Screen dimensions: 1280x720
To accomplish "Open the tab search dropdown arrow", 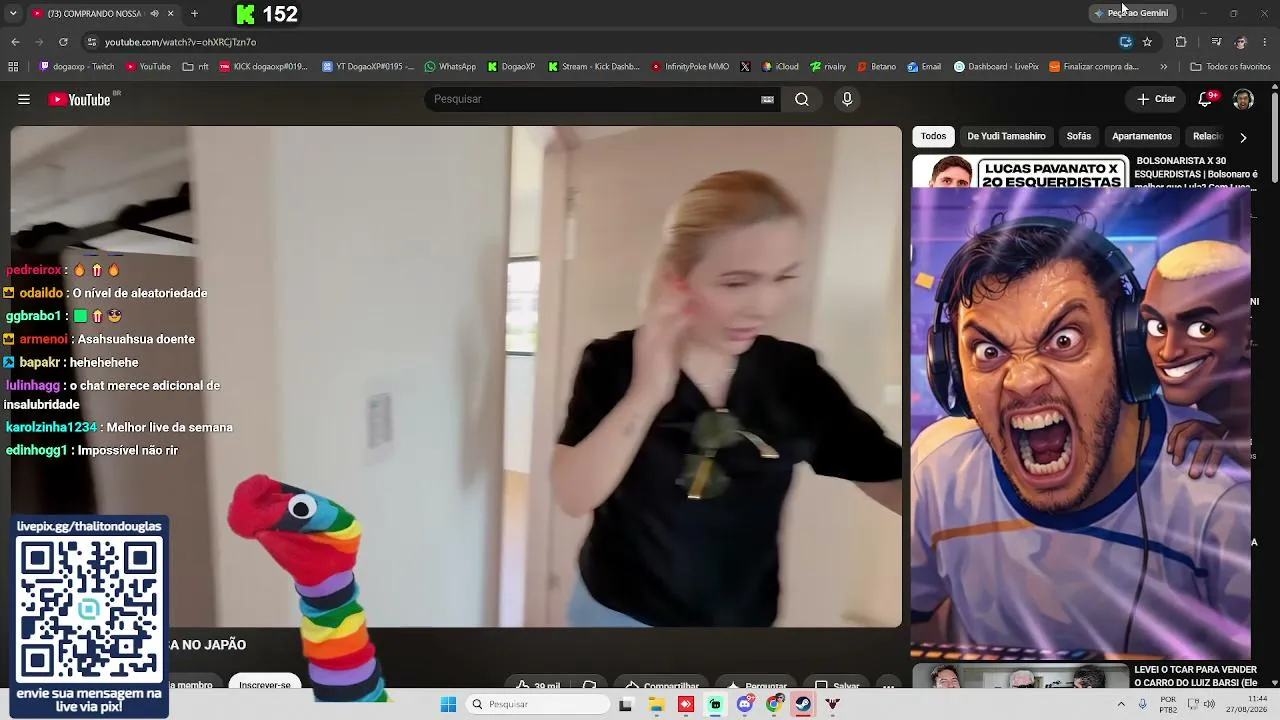I will tap(13, 13).
